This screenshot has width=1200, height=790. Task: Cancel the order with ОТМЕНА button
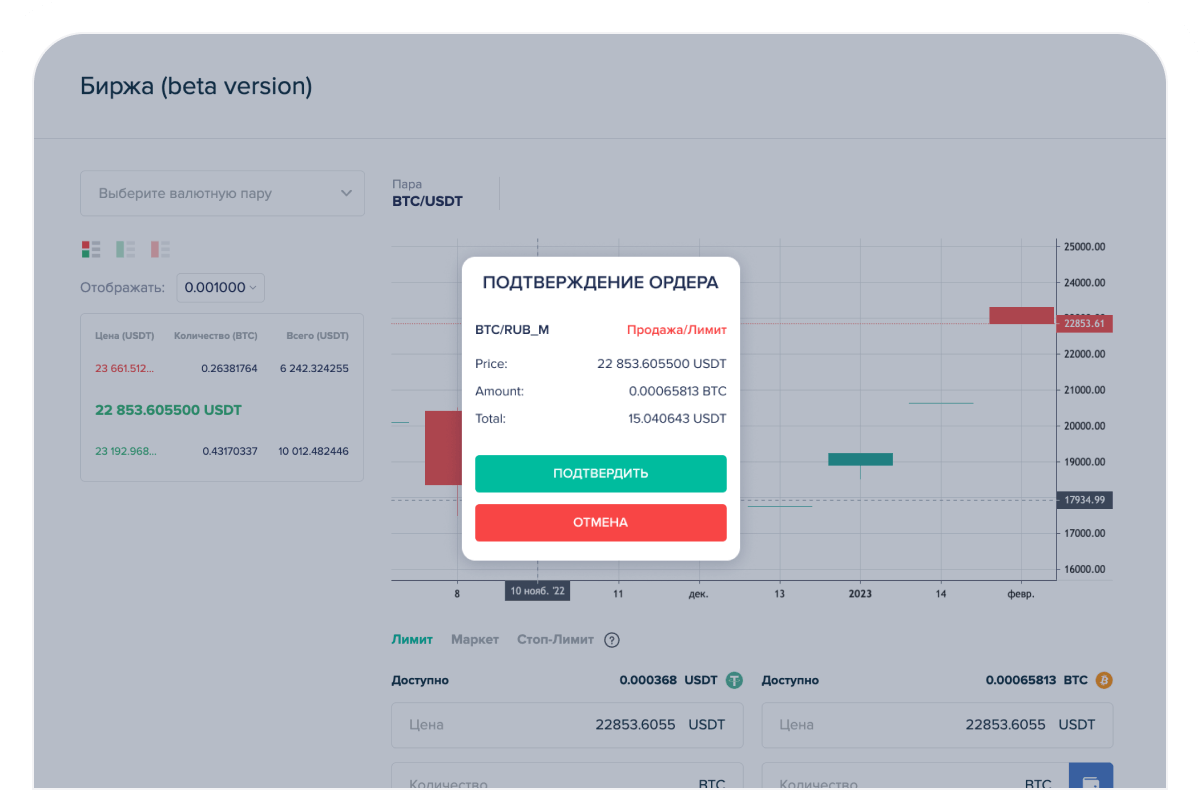coord(600,522)
